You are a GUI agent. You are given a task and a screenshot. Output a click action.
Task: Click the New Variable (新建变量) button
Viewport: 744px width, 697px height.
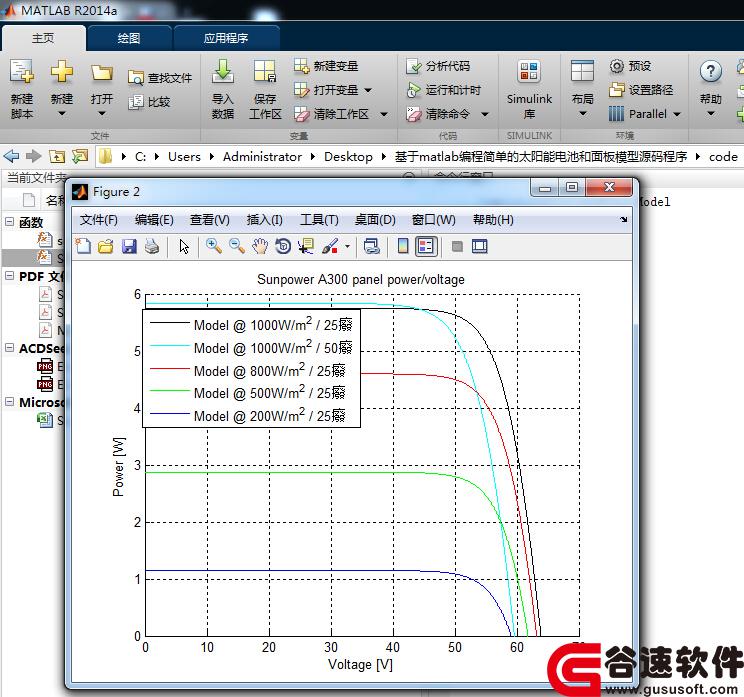pyautogui.click(x=326, y=66)
